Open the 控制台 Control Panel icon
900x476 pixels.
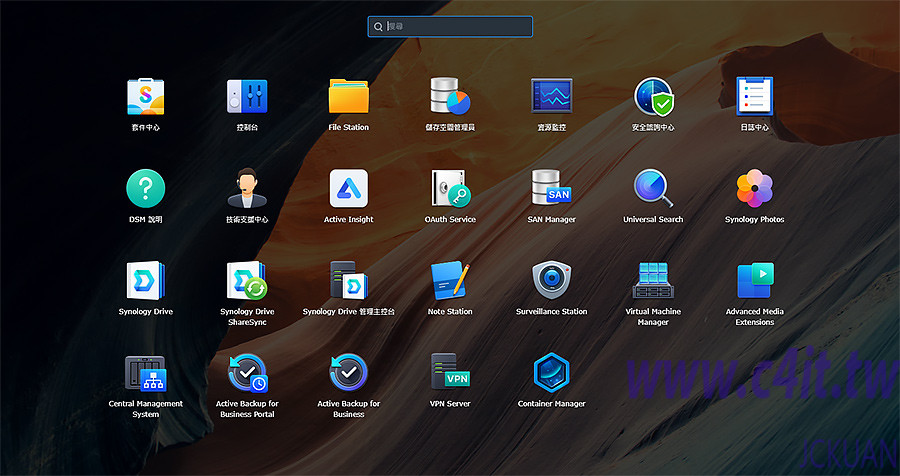tap(247, 96)
